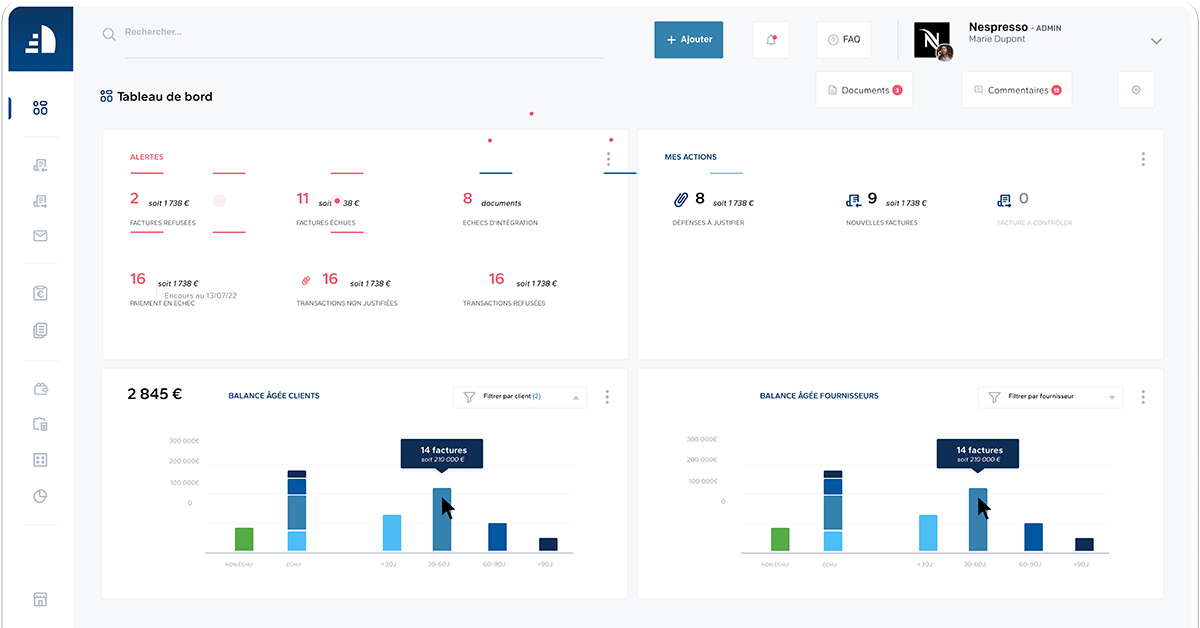The height and width of the screenshot is (628, 1200).
Task: Open the Alertes panel three-dot menu
Action: [608, 159]
